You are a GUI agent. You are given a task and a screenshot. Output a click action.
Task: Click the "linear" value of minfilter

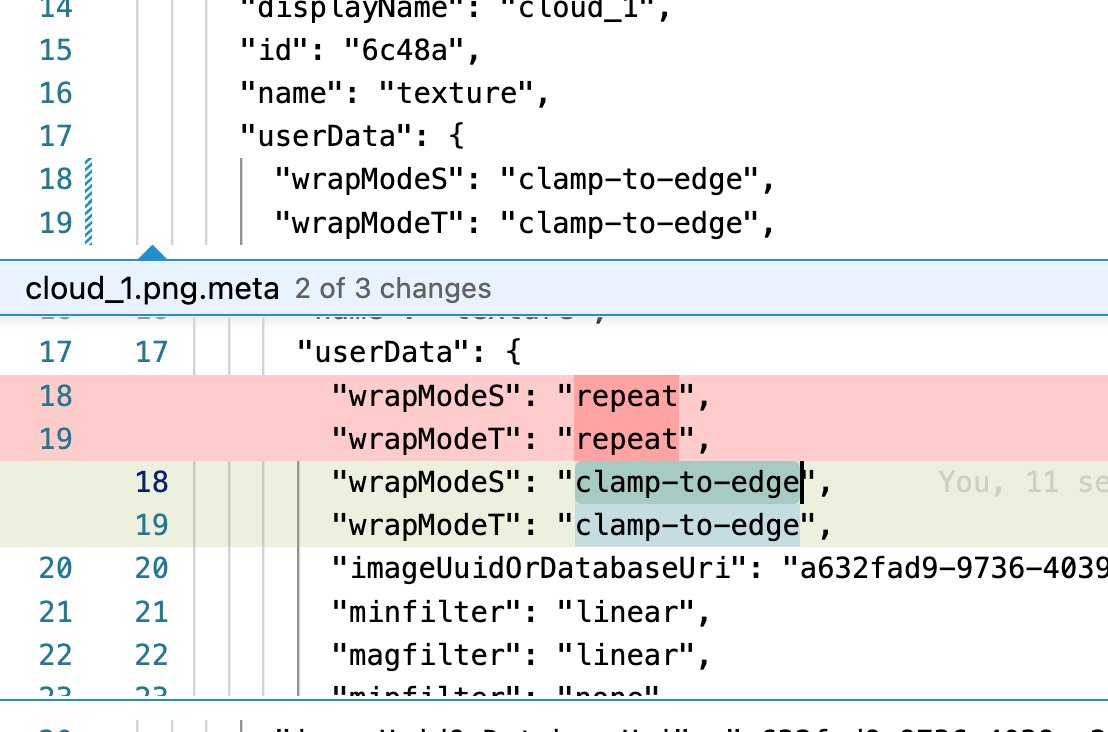(x=620, y=610)
